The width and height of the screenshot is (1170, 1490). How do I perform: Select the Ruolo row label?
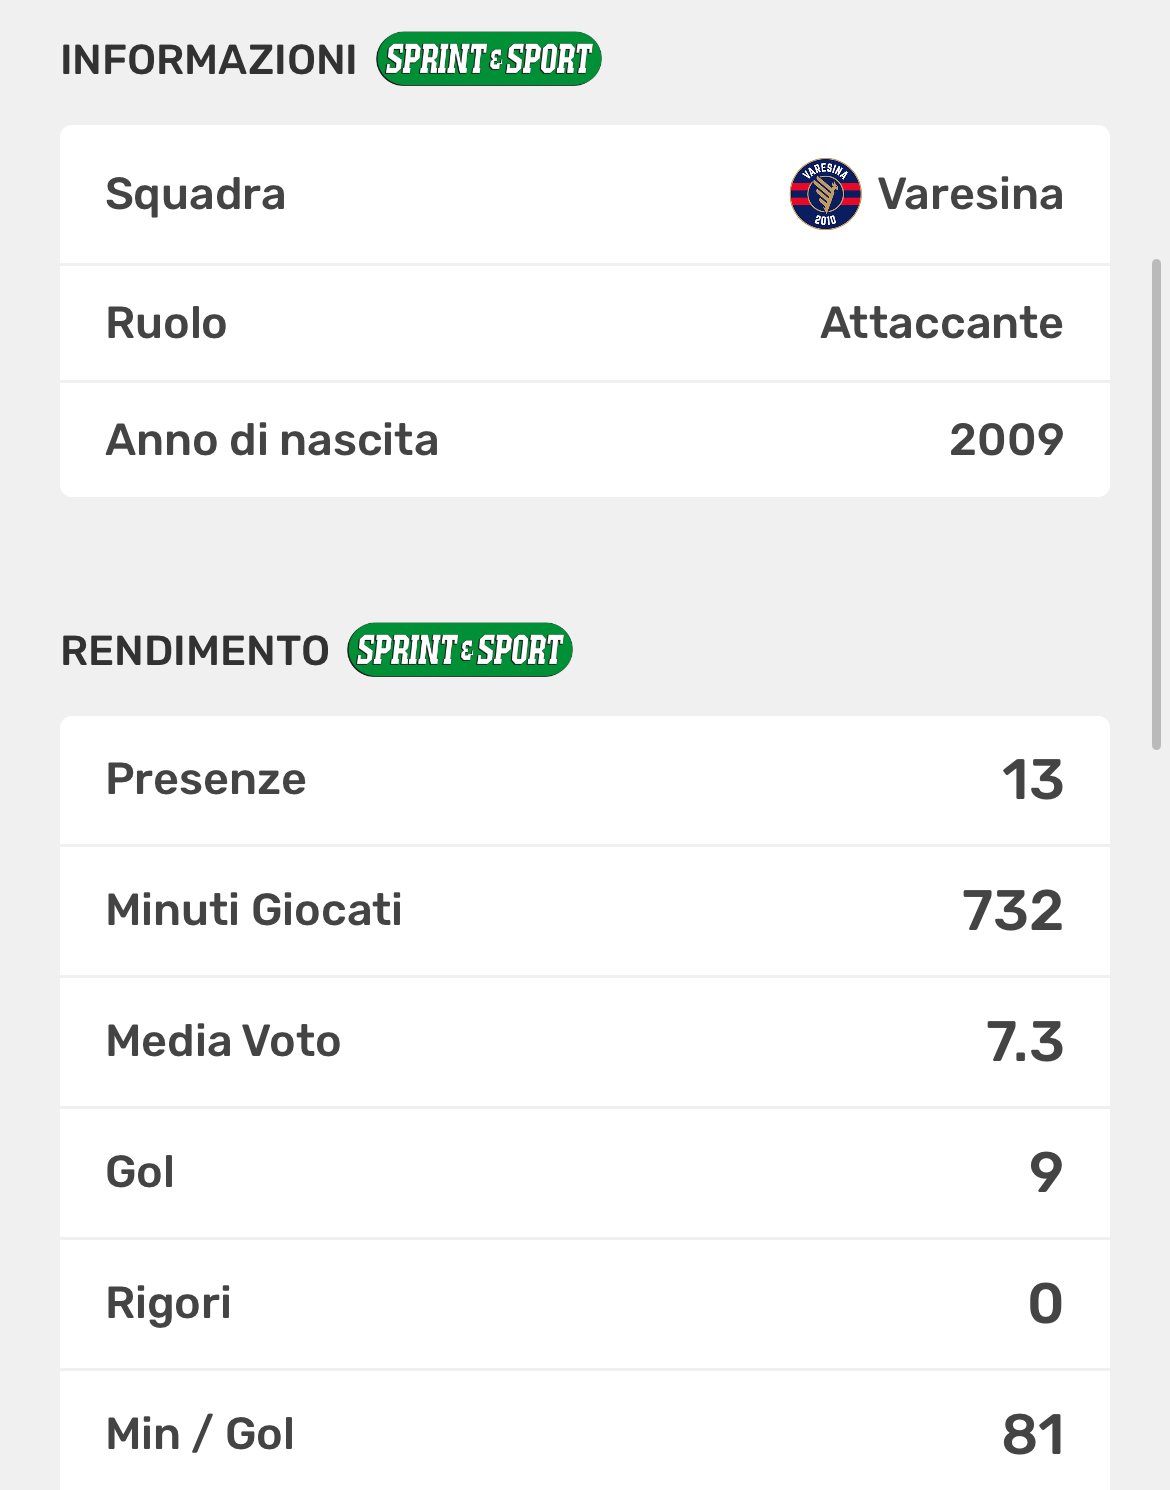[167, 323]
